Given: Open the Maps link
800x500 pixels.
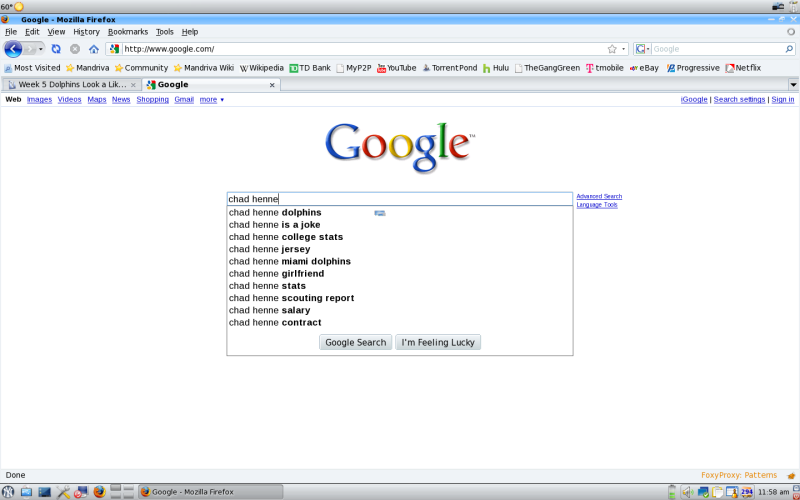Looking at the screenshot, I should 96,99.
